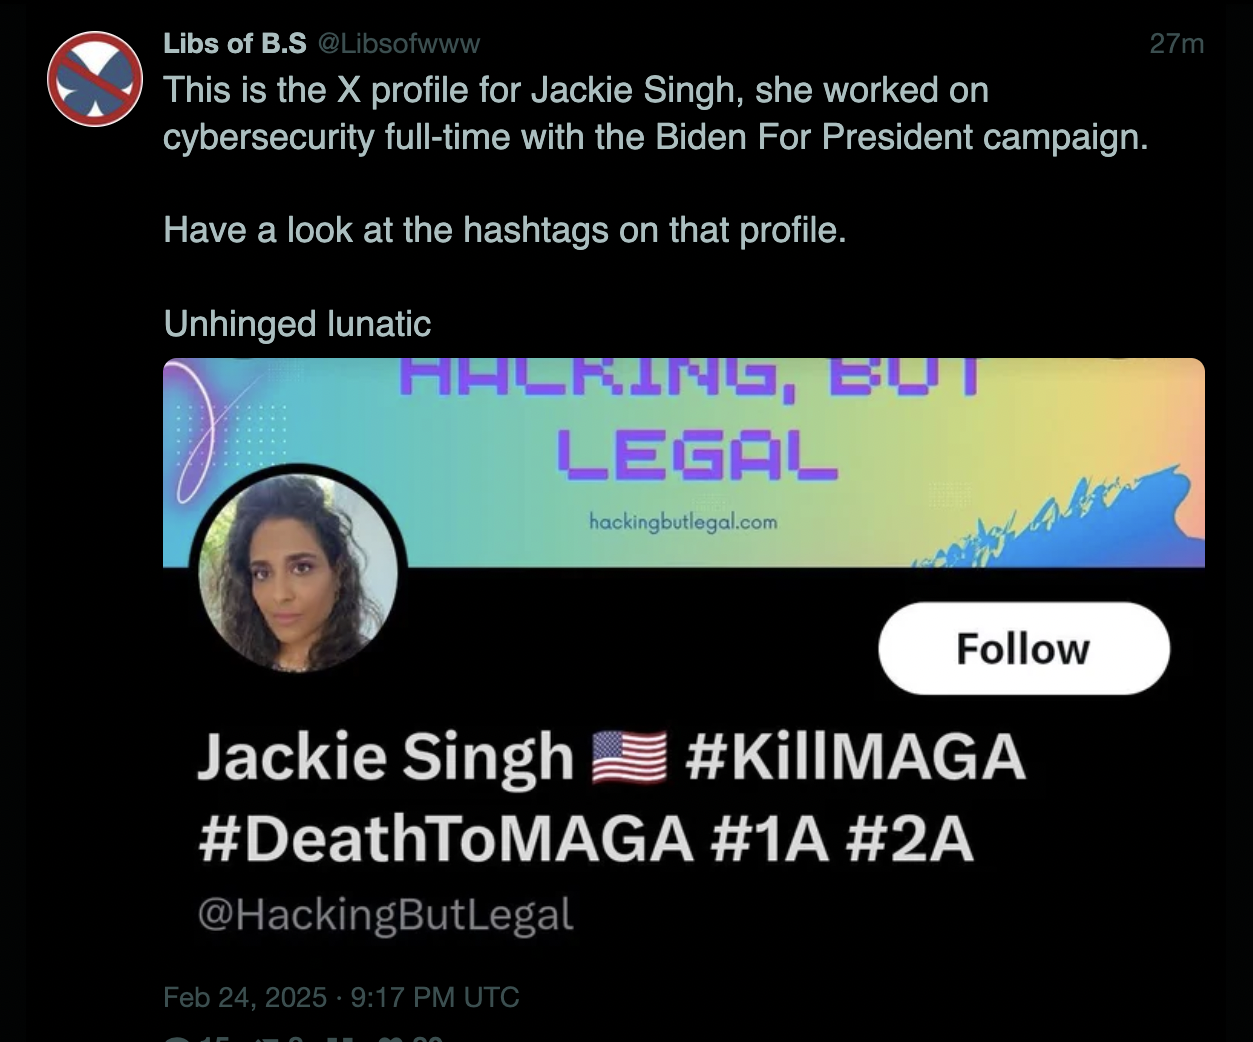Click the swirl doodle on the banner's left
This screenshot has width=1253, height=1042.
click(205, 430)
